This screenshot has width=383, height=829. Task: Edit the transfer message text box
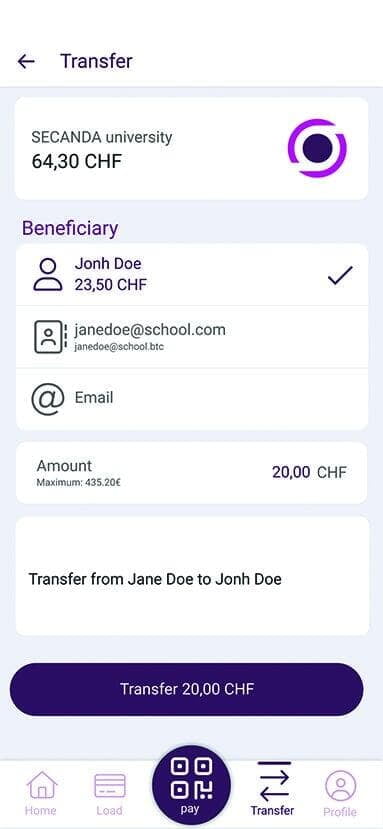tap(192, 576)
